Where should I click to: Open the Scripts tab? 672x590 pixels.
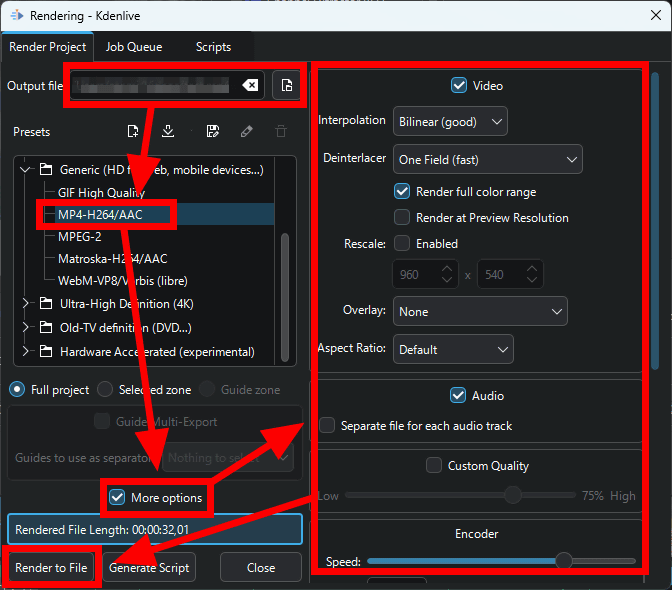pyautogui.click(x=213, y=47)
